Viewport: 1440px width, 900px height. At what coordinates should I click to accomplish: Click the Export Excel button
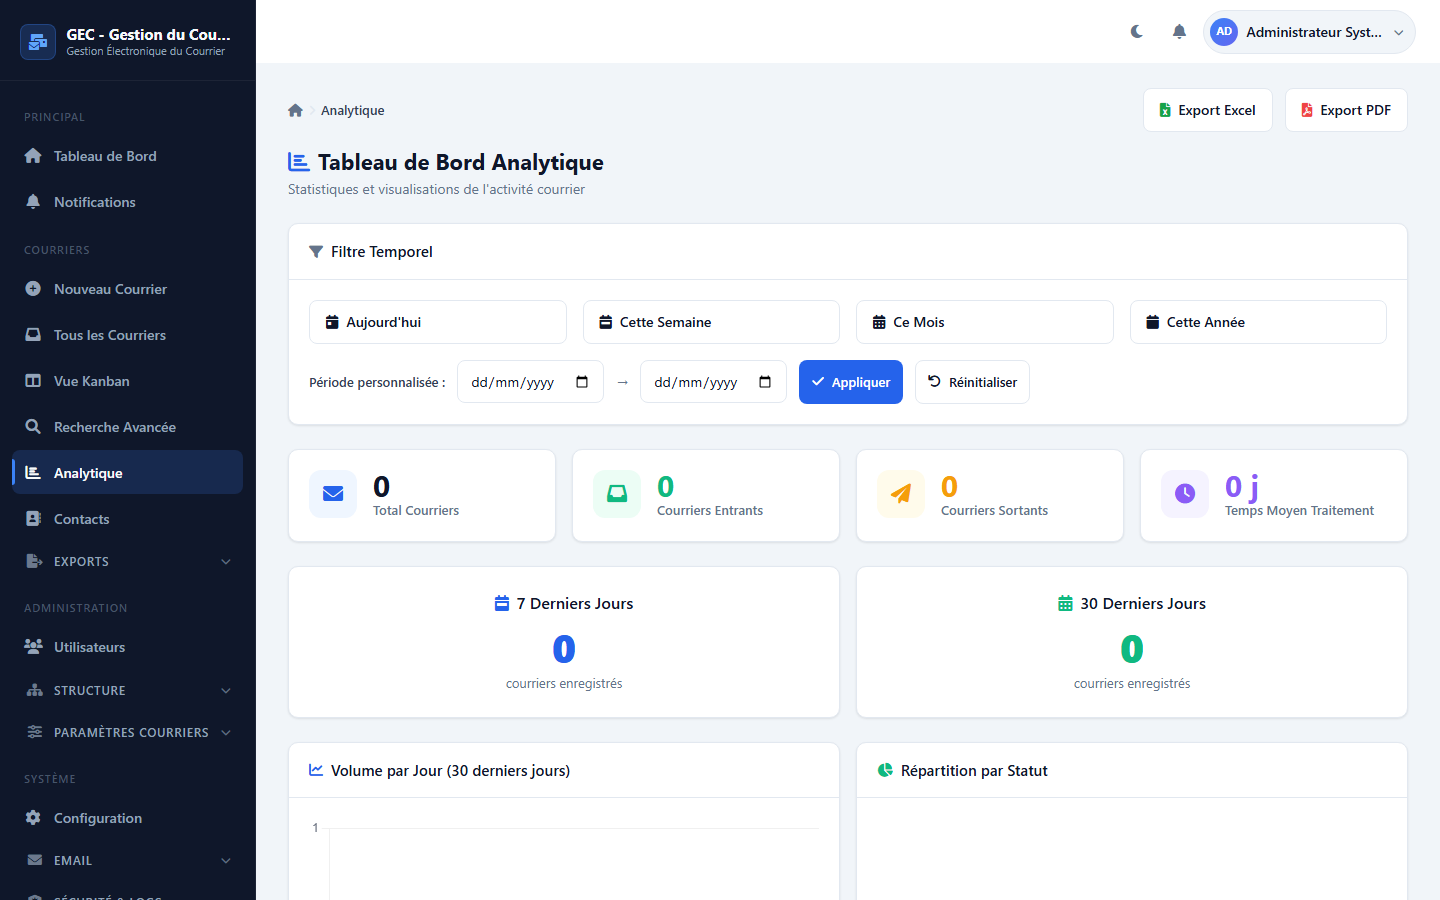point(1207,110)
